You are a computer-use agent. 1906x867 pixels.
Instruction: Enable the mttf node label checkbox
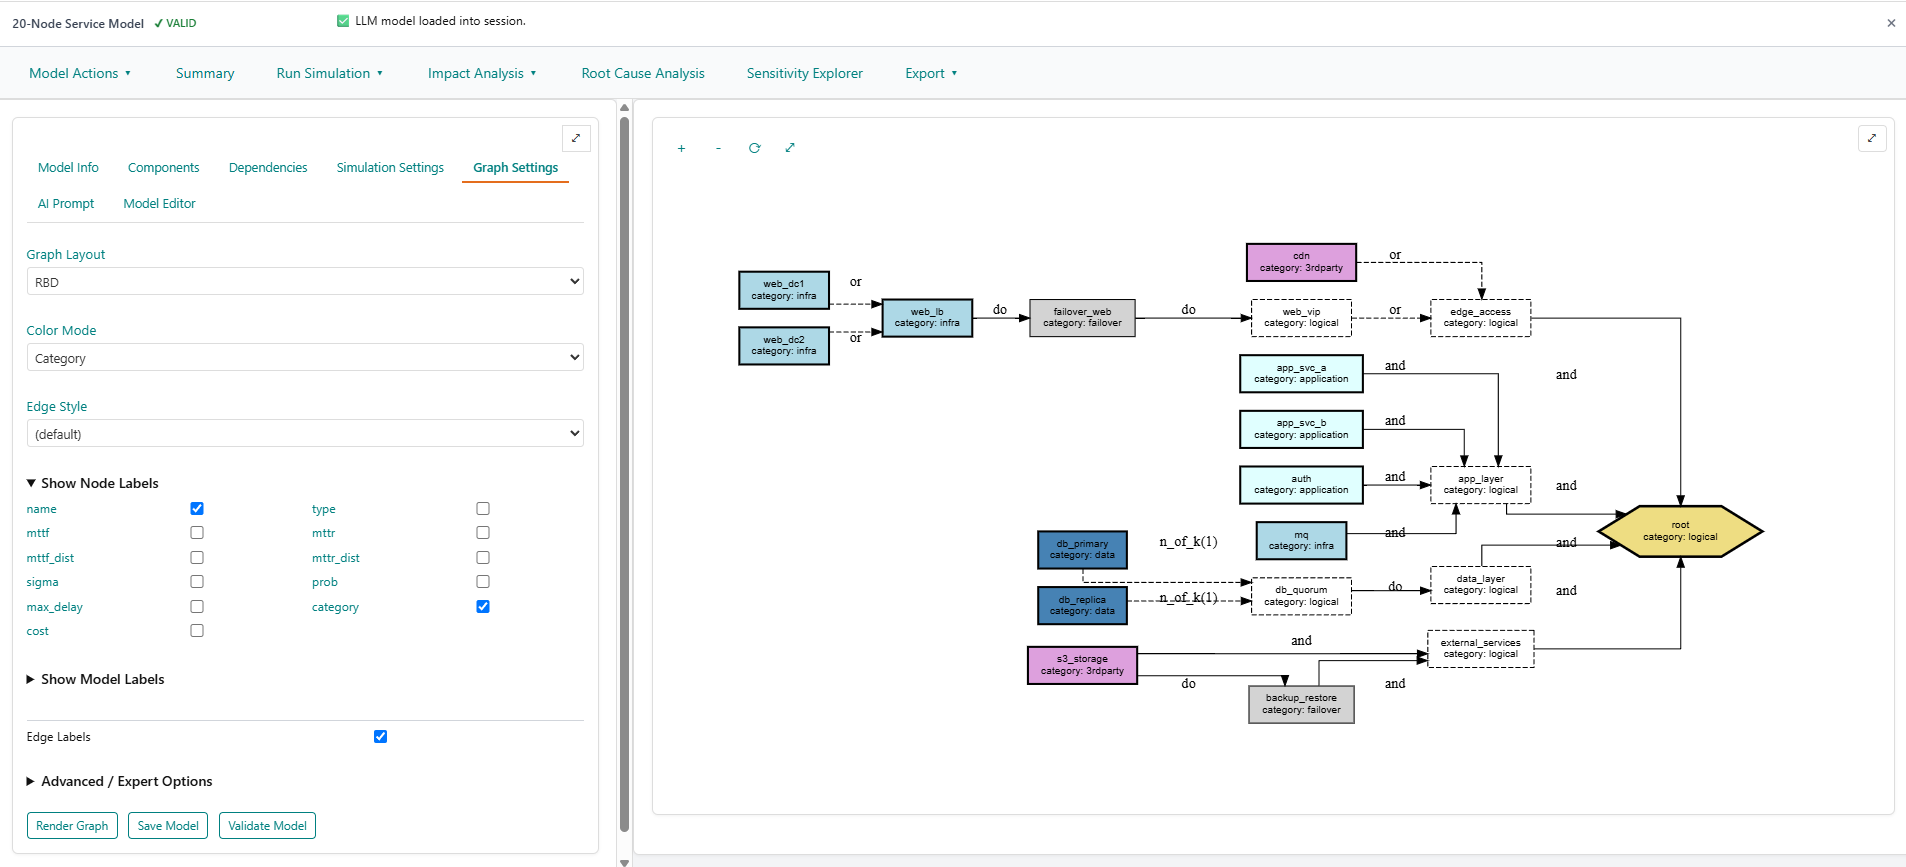point(197,533)
